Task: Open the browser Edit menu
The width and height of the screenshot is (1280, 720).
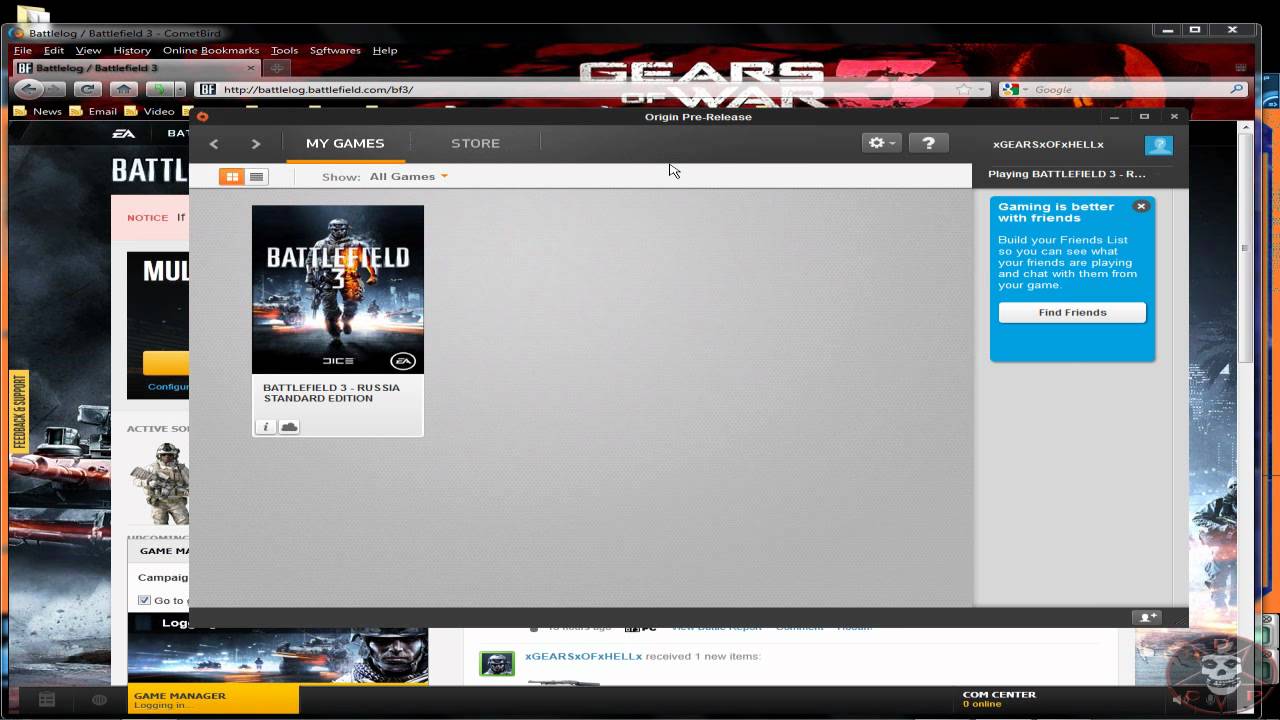Action: click(54, 50)
